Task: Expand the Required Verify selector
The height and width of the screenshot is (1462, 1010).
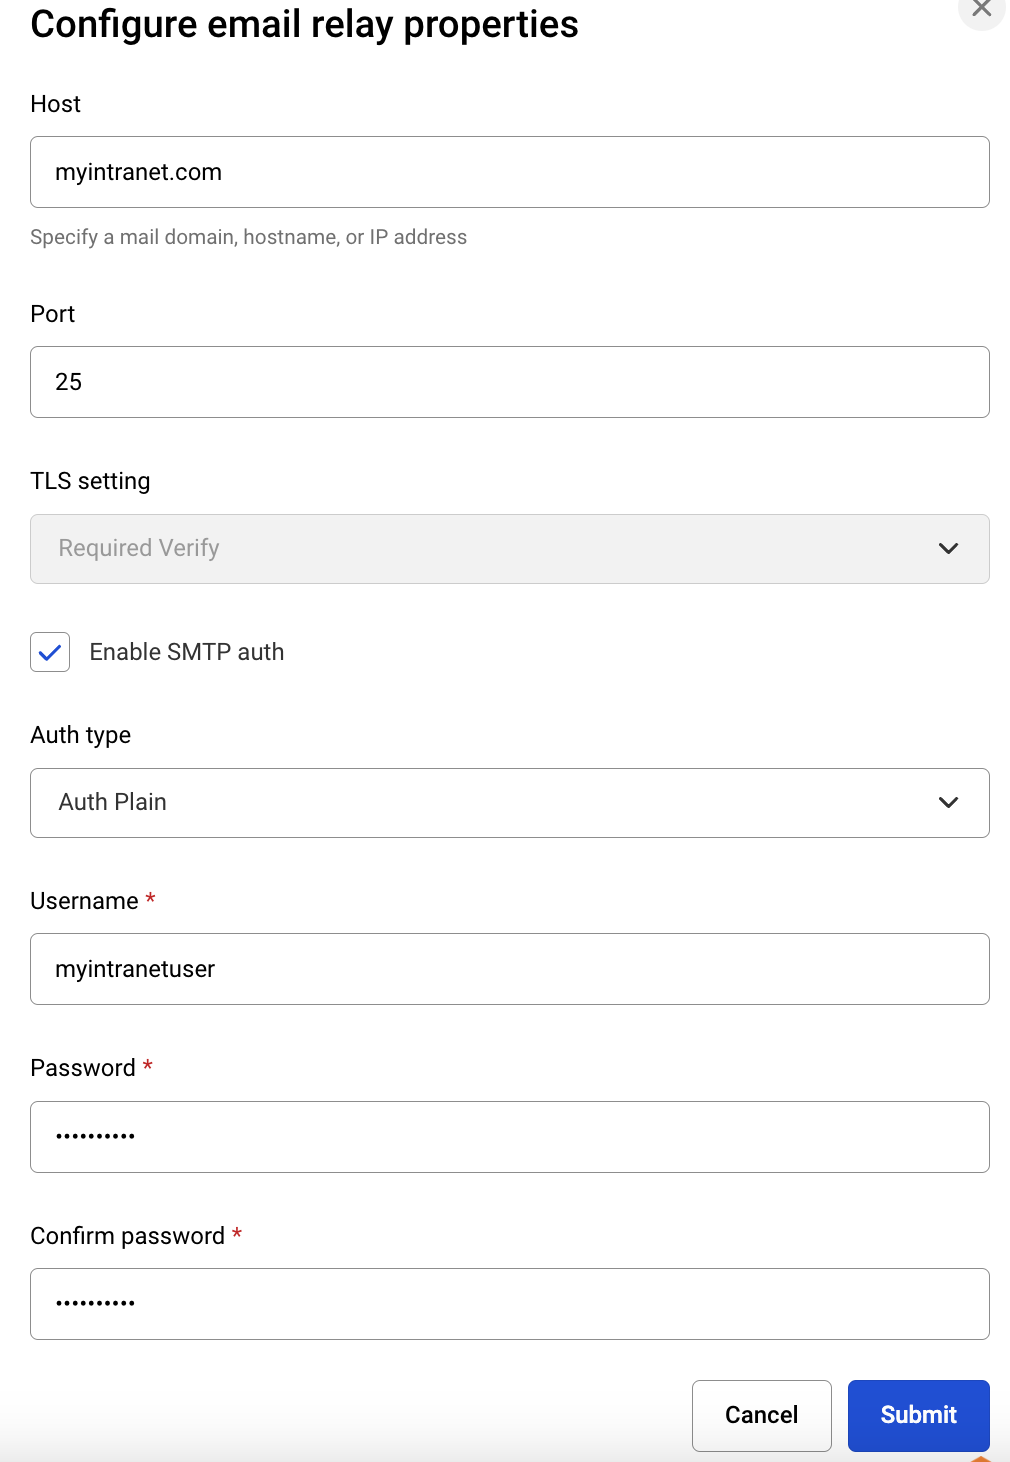Action: point(509,549)
